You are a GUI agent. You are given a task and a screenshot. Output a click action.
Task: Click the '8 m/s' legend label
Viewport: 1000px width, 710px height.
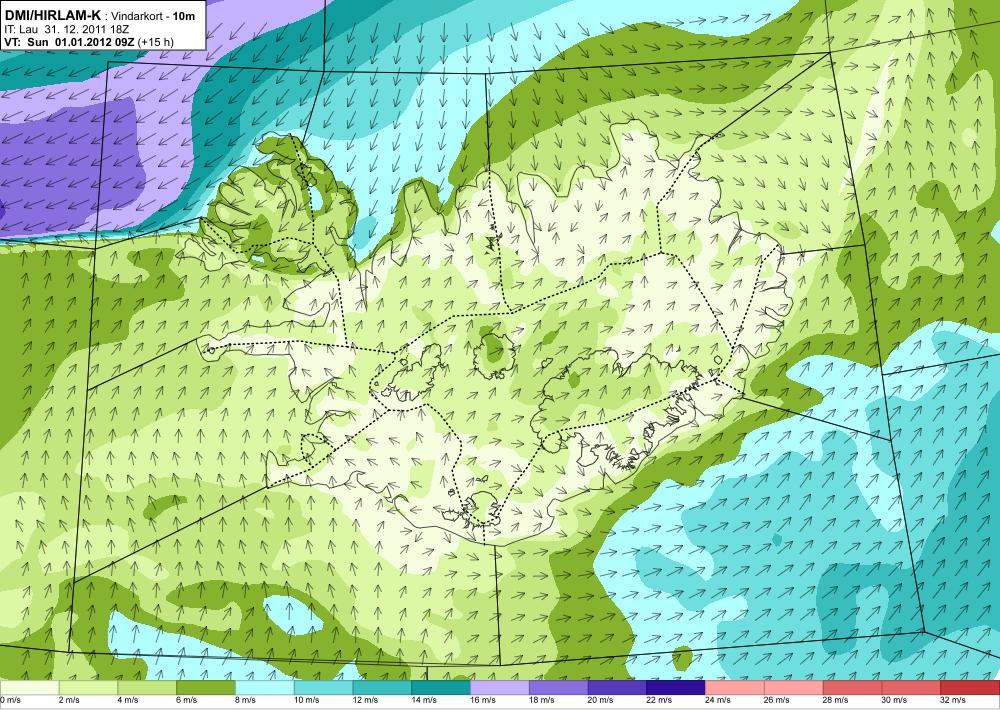[x=246, y=700]
